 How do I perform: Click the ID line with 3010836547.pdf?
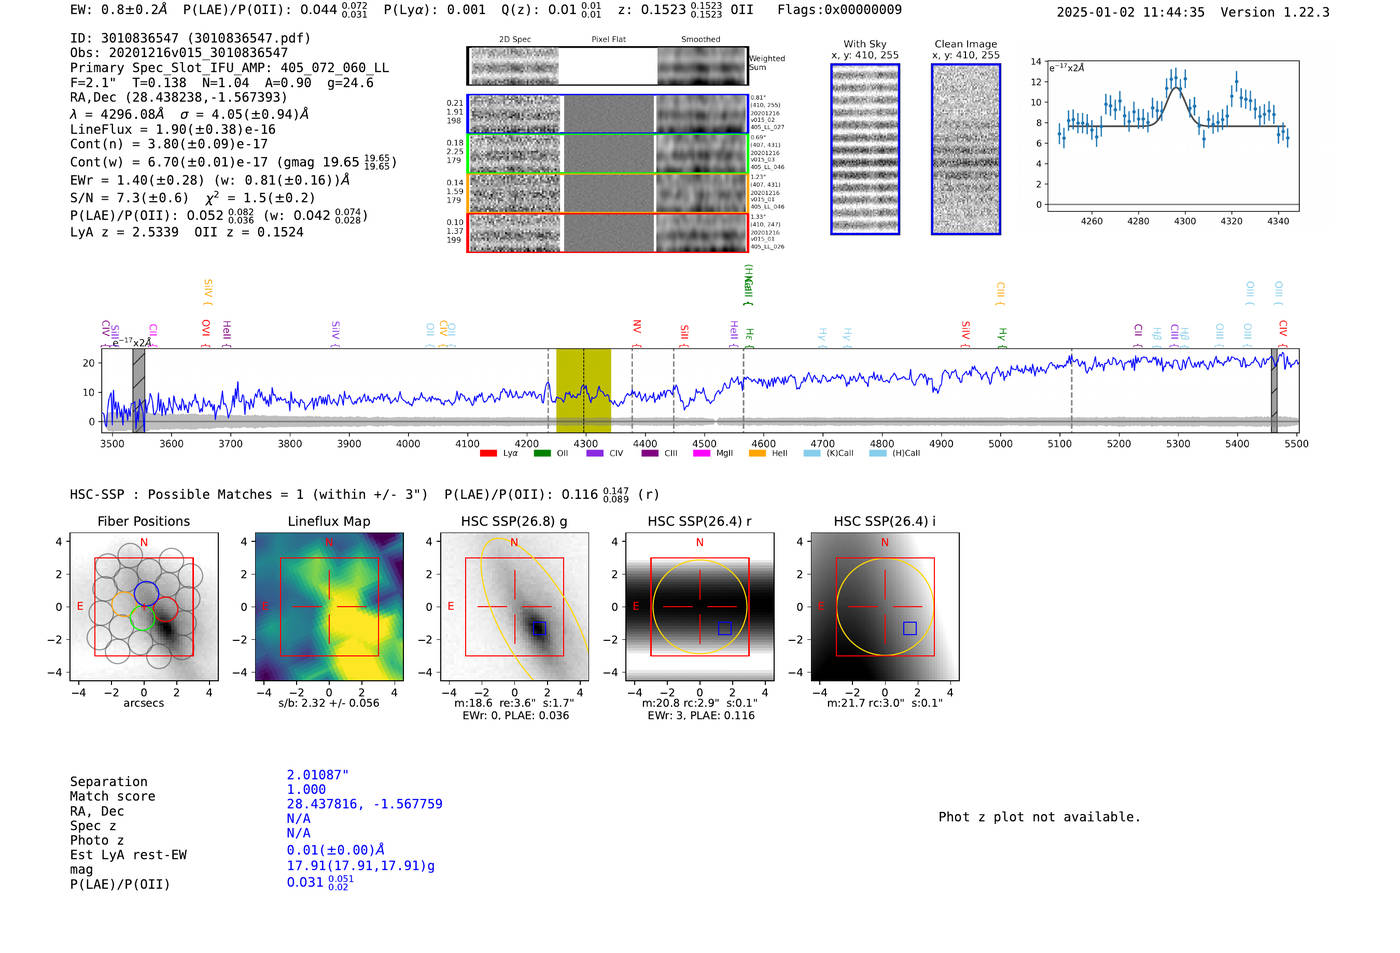pos(190,38)
